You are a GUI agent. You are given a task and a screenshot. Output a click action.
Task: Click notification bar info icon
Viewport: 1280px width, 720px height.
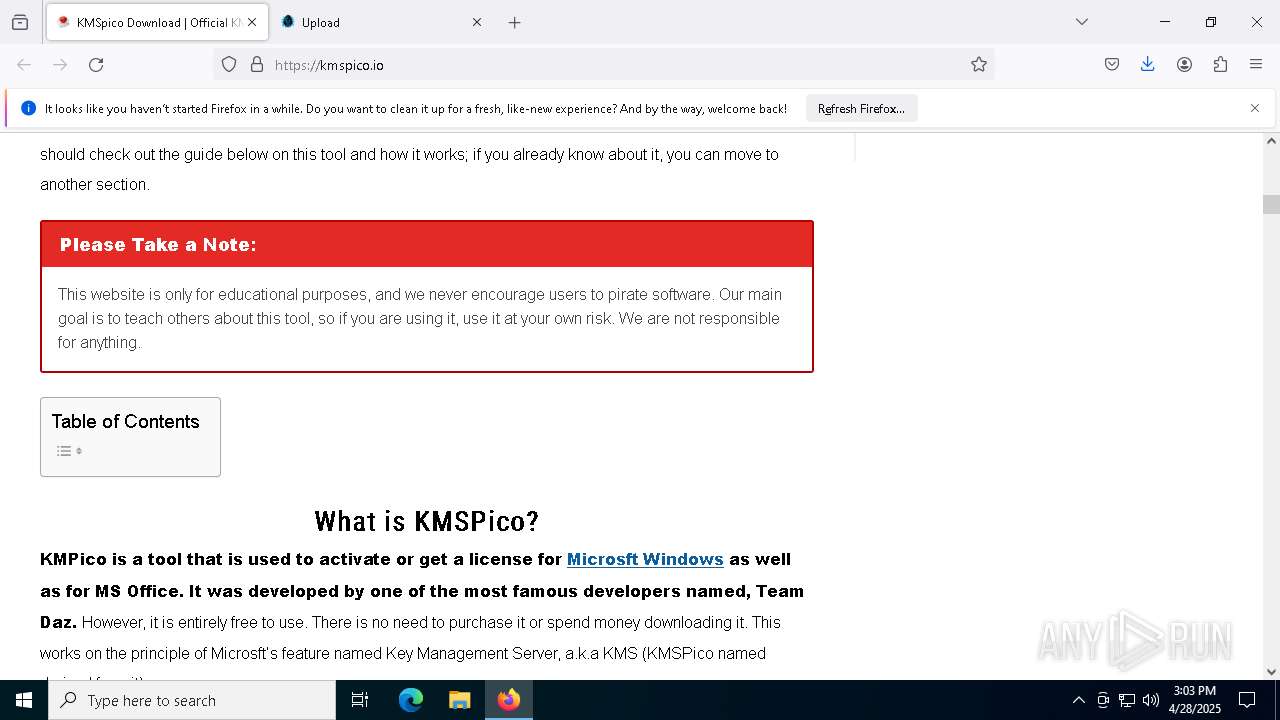(28, 108)
